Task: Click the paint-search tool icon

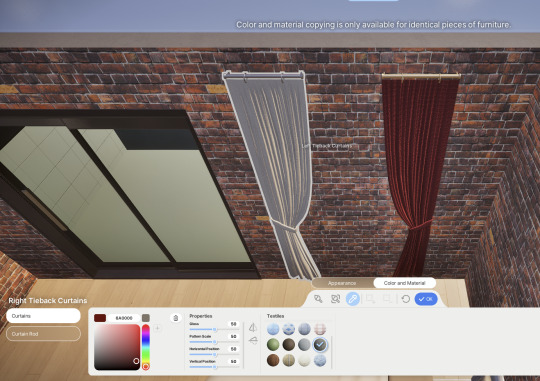Action: [318, 299]
